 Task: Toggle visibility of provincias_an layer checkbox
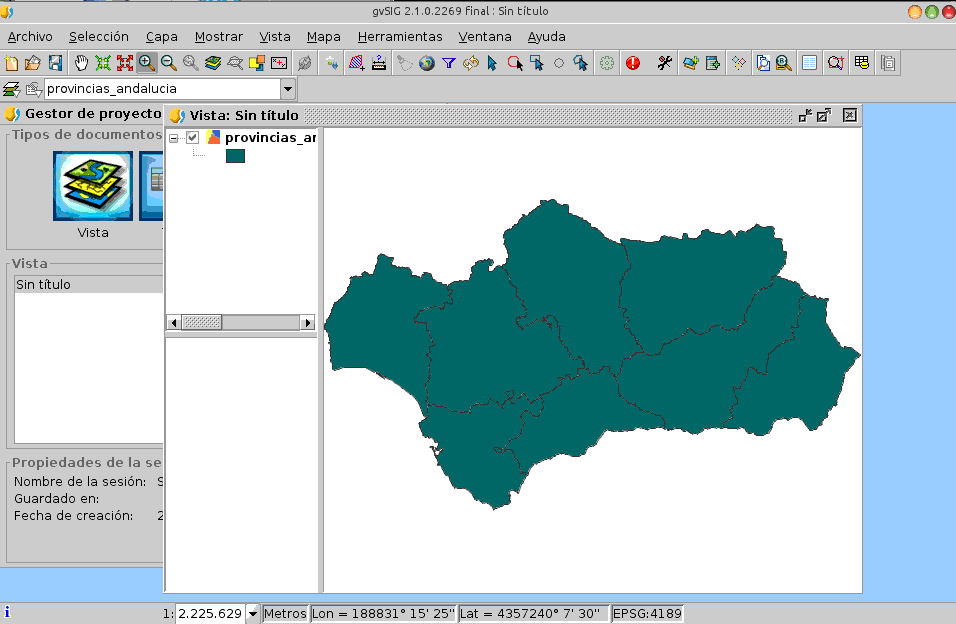pos(193,138)
